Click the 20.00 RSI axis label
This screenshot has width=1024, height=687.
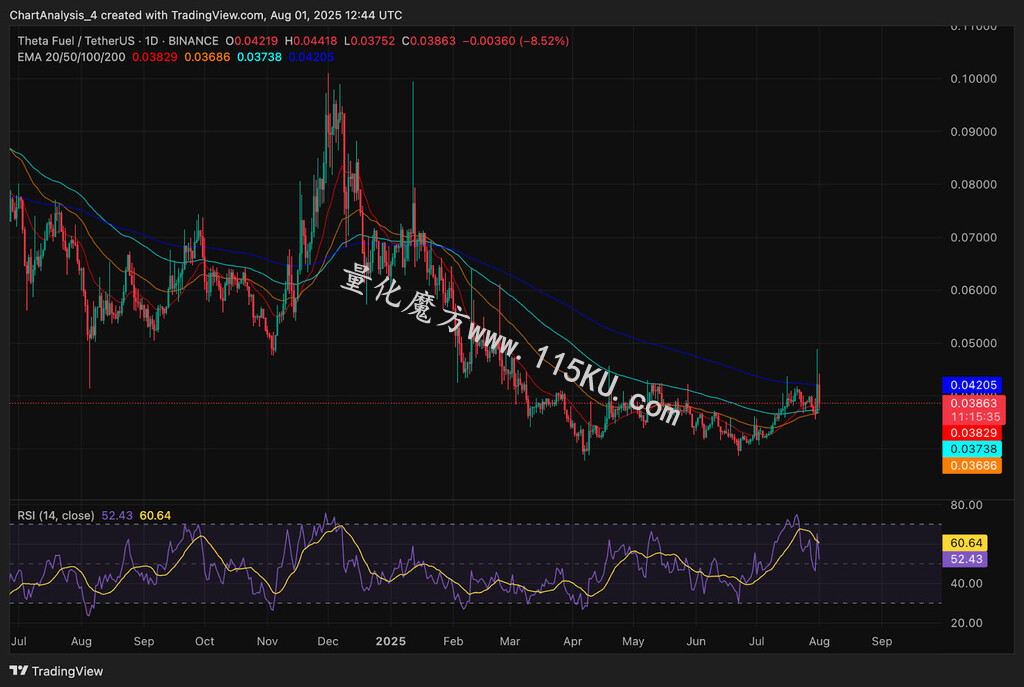[x=966, y=623]
